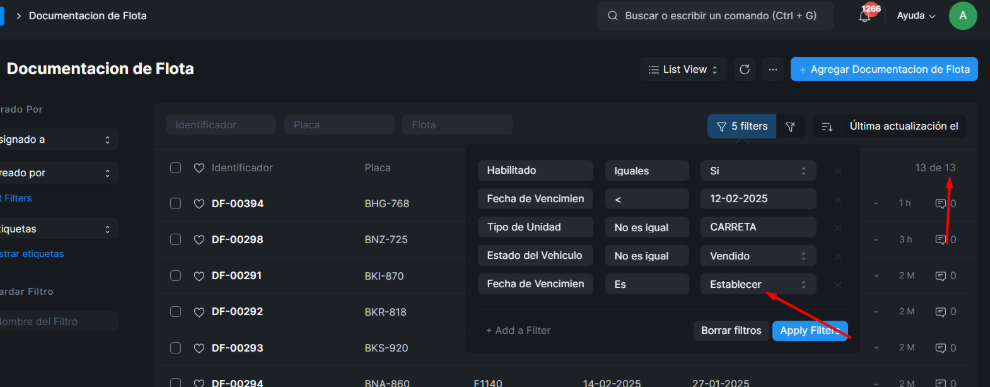The image size is (990, 387).
Task: Like DF-00293 with heart icon
Action: pos(199,348)
